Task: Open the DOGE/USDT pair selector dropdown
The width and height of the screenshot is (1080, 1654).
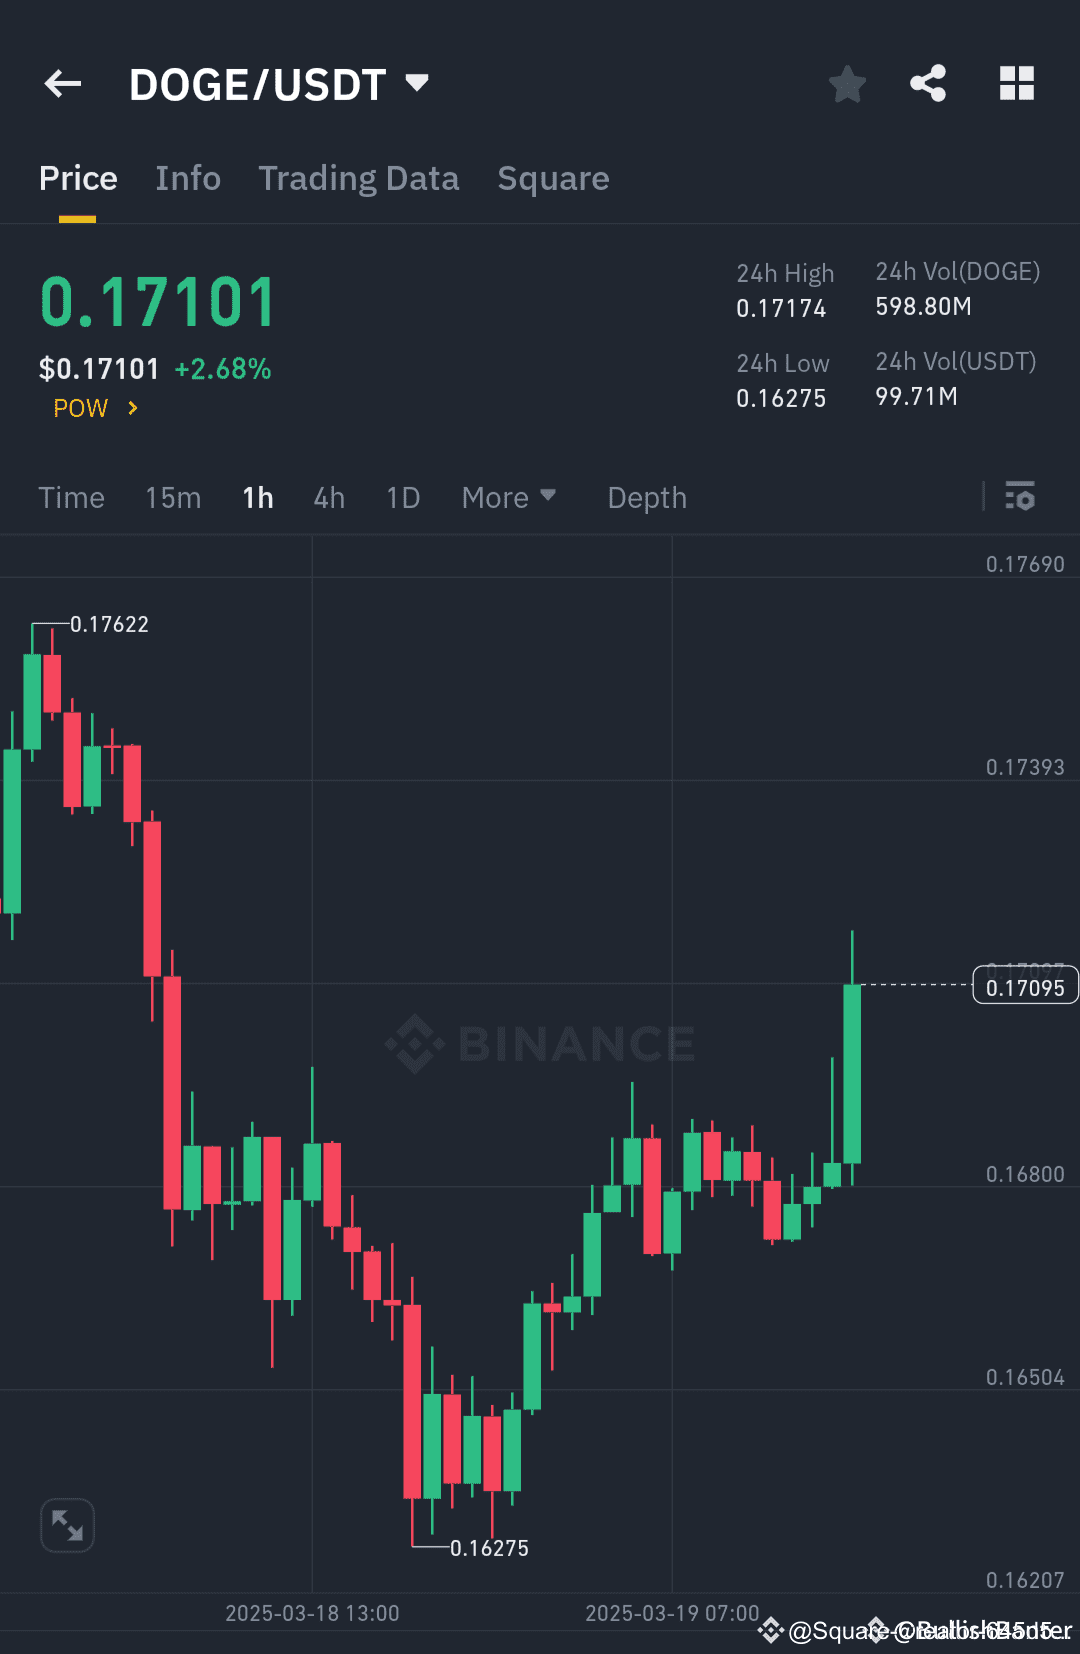Action: point(417,84)
